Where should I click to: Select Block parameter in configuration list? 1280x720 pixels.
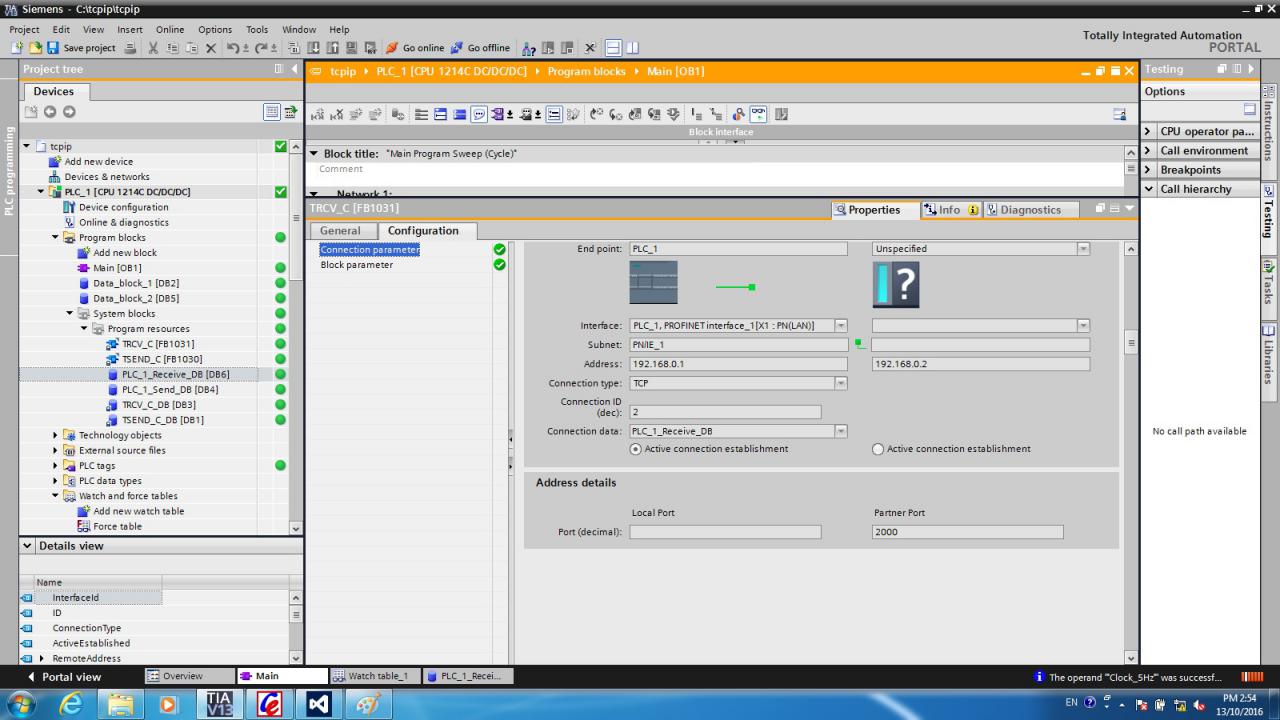tap(357, 265)
